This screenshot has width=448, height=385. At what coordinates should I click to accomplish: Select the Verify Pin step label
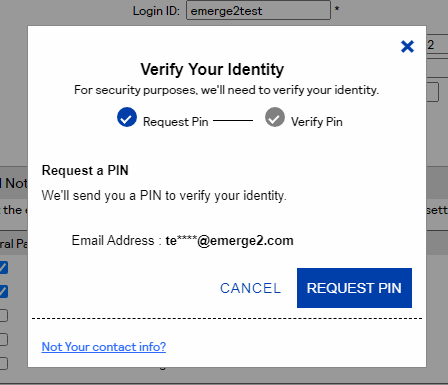click(317, 122)
